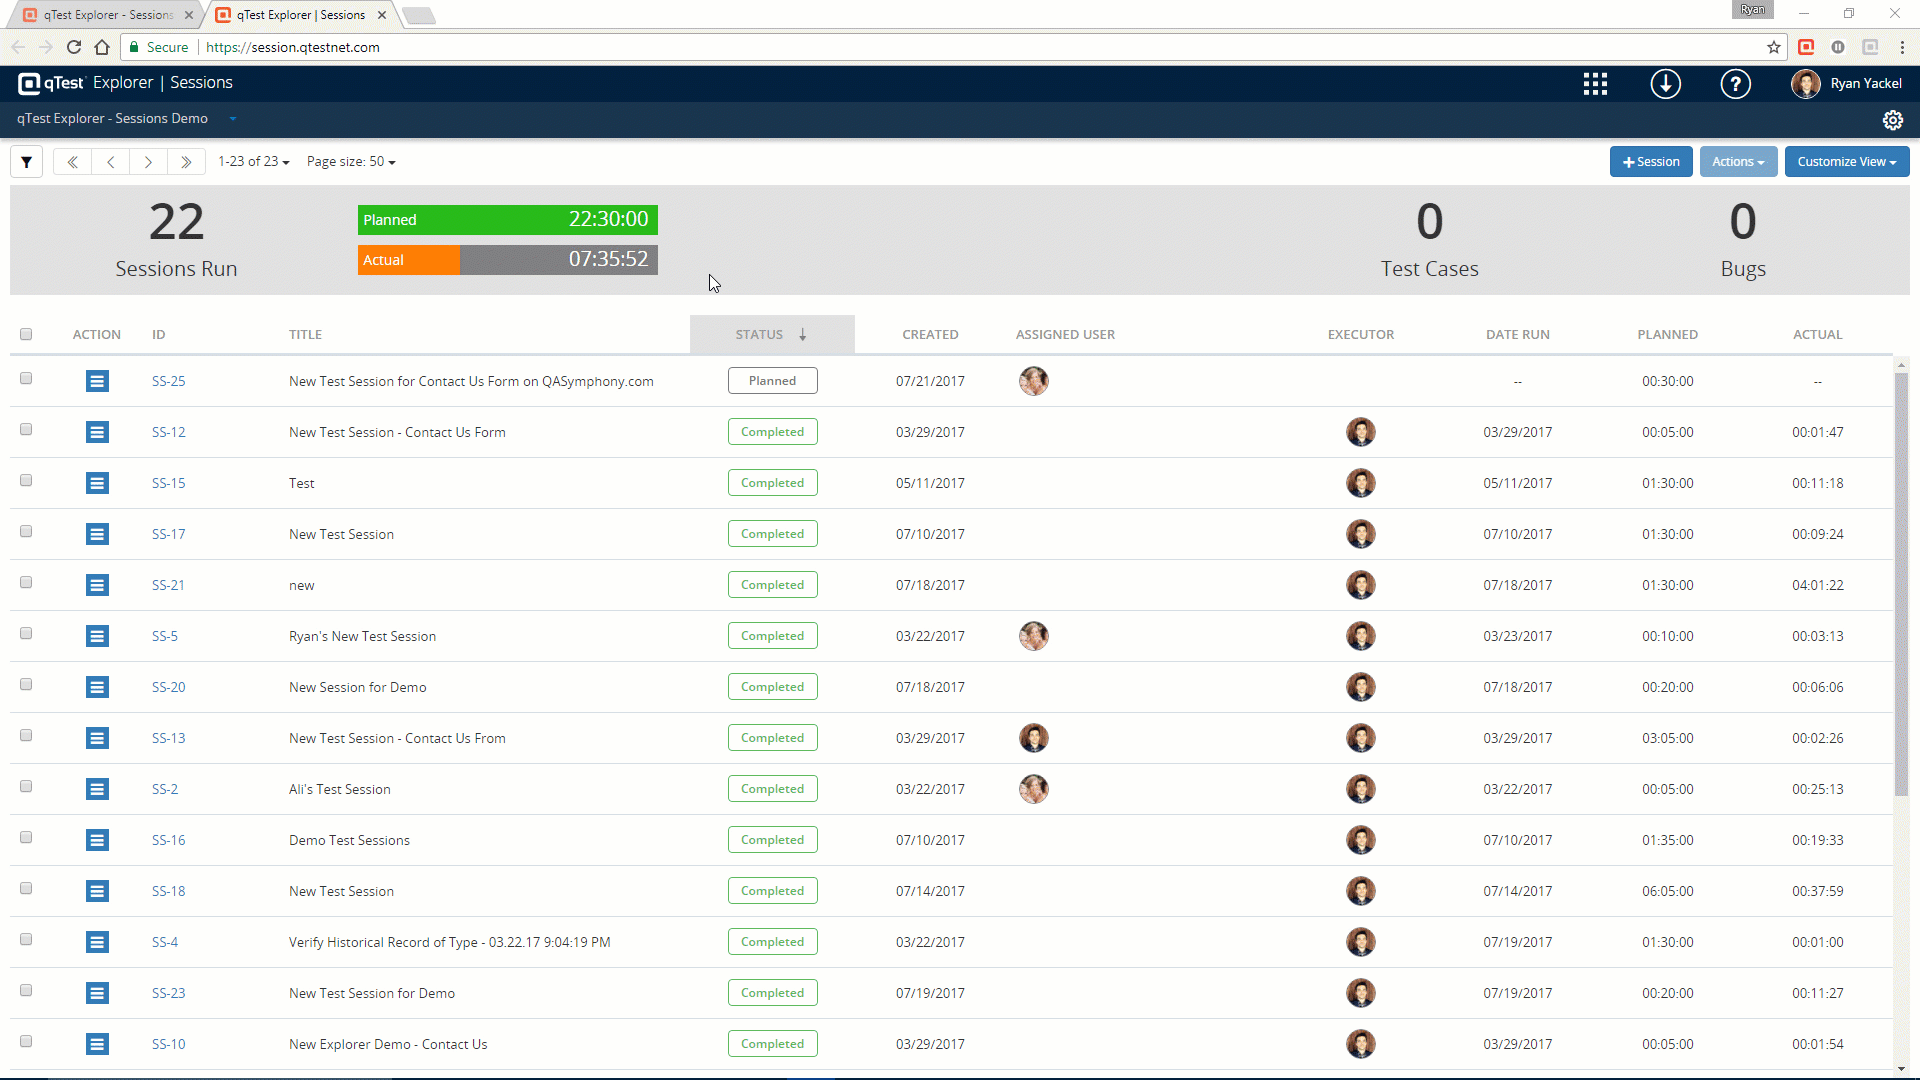Screen dimensions: 1920x1080
Task: Click the +Session button
Action: click(x=1651, y=162)
